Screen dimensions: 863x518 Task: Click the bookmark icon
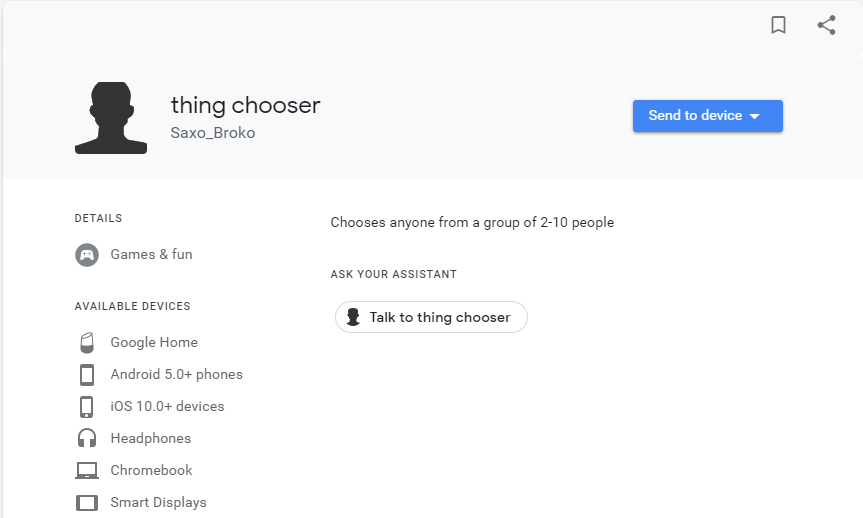[x=778, y=26]
